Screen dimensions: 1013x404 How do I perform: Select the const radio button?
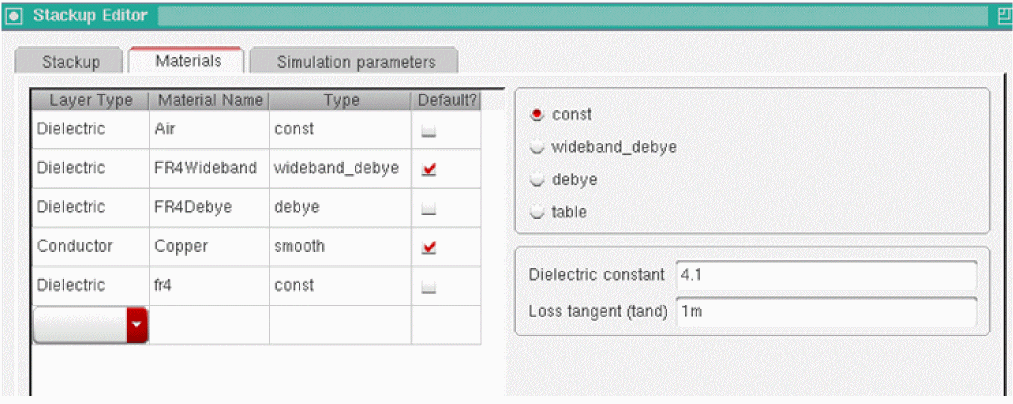point(538,114)
